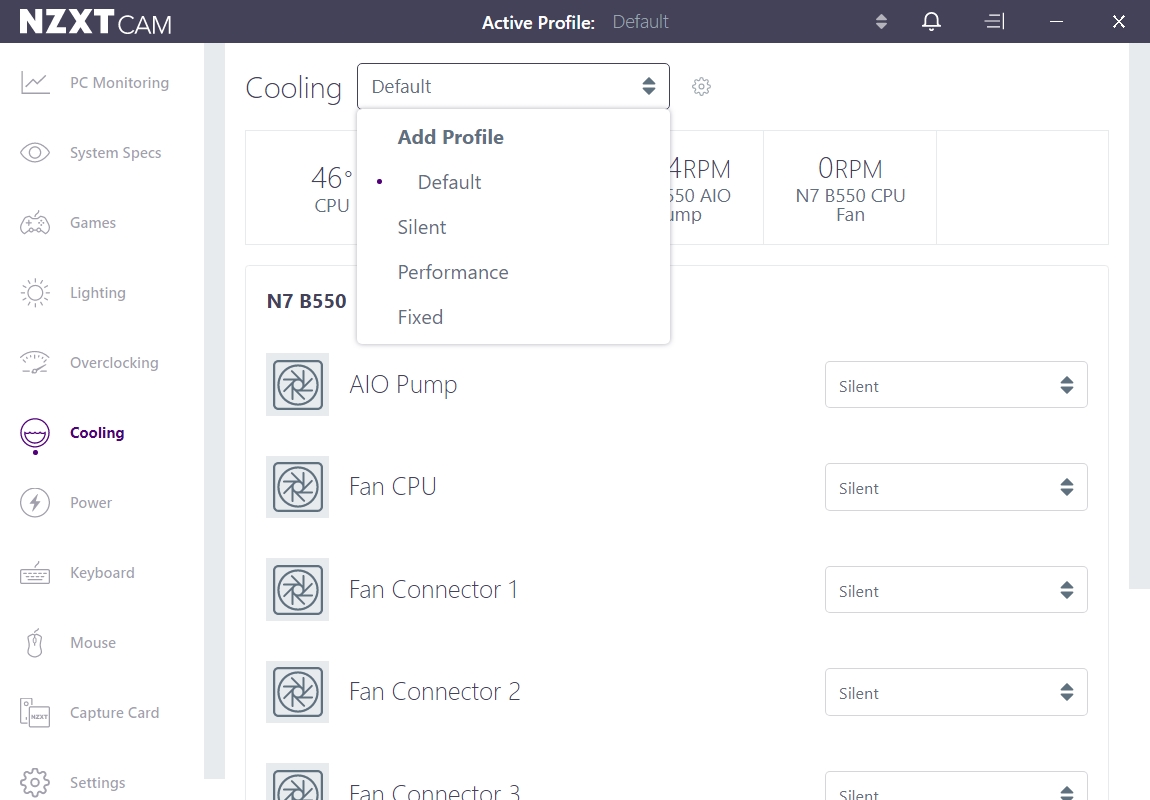Click the Keyboard icon in sidebar
This screenshot has height=800, width=1150.
pos(34,573)
